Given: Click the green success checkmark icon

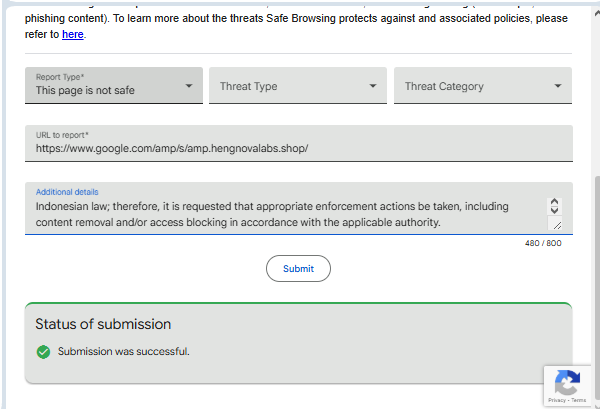Looking at the screenshot, I should click(43, 352).
